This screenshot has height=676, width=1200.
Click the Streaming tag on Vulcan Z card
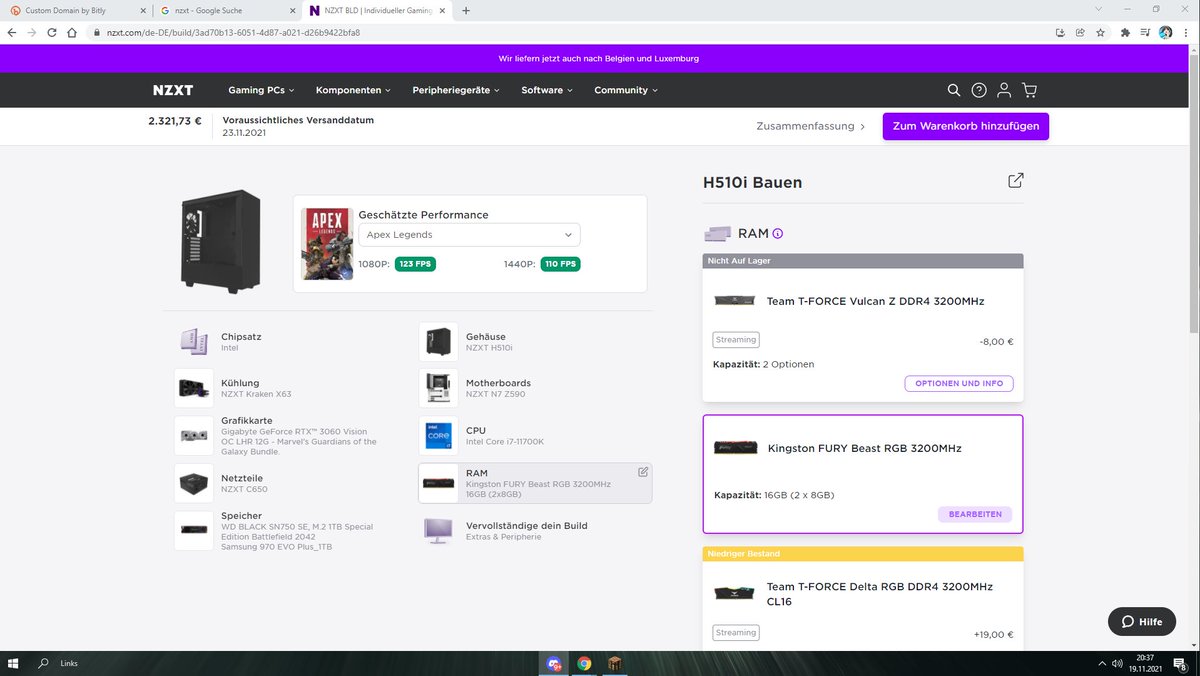[736, 340]
